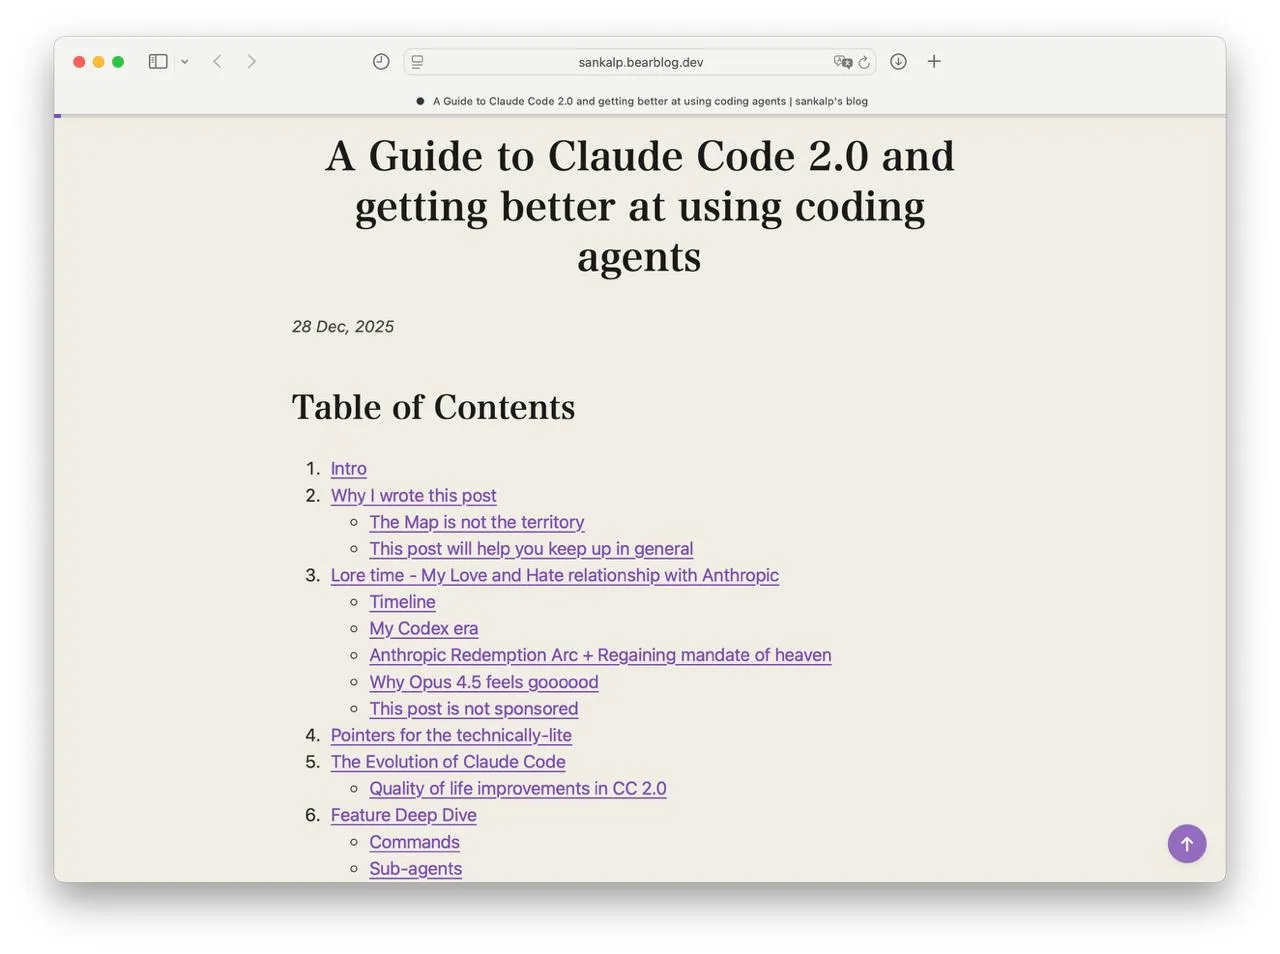Open a new tab with plus button
This screenshot has height=954, width=1280.
[934, 62]
